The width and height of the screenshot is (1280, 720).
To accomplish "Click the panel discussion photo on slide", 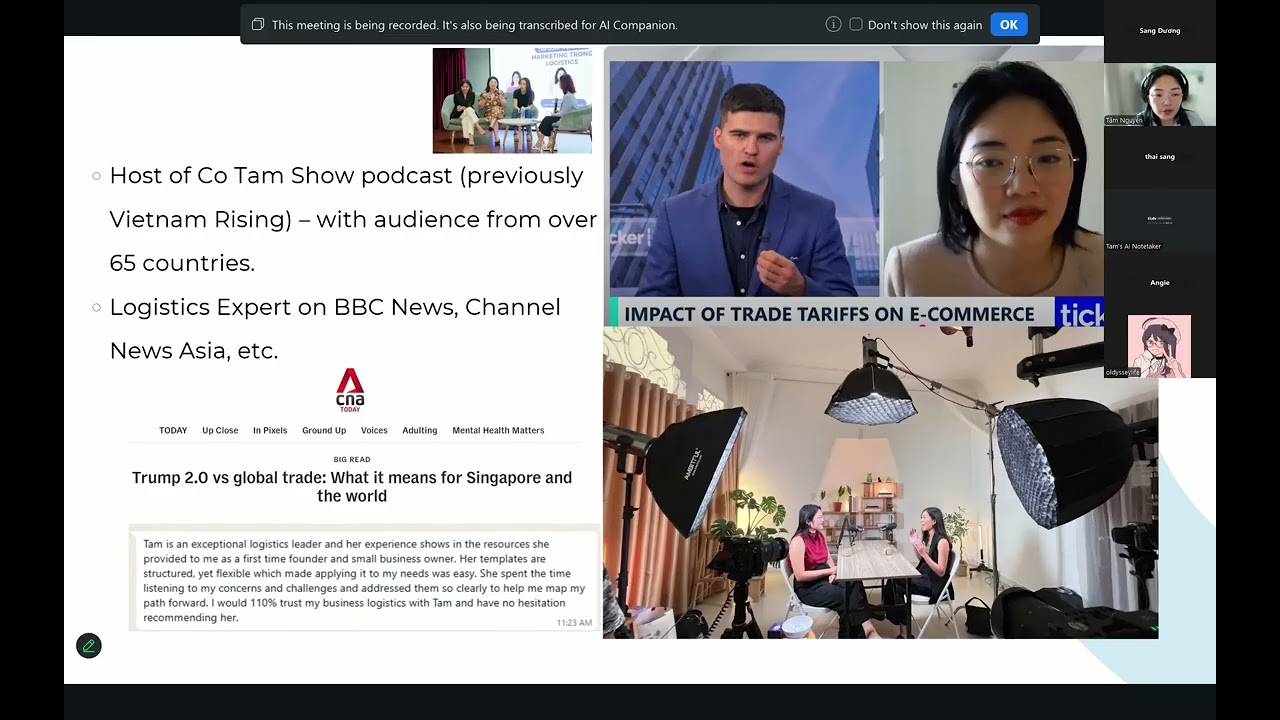I will click(x=512, y=101).
